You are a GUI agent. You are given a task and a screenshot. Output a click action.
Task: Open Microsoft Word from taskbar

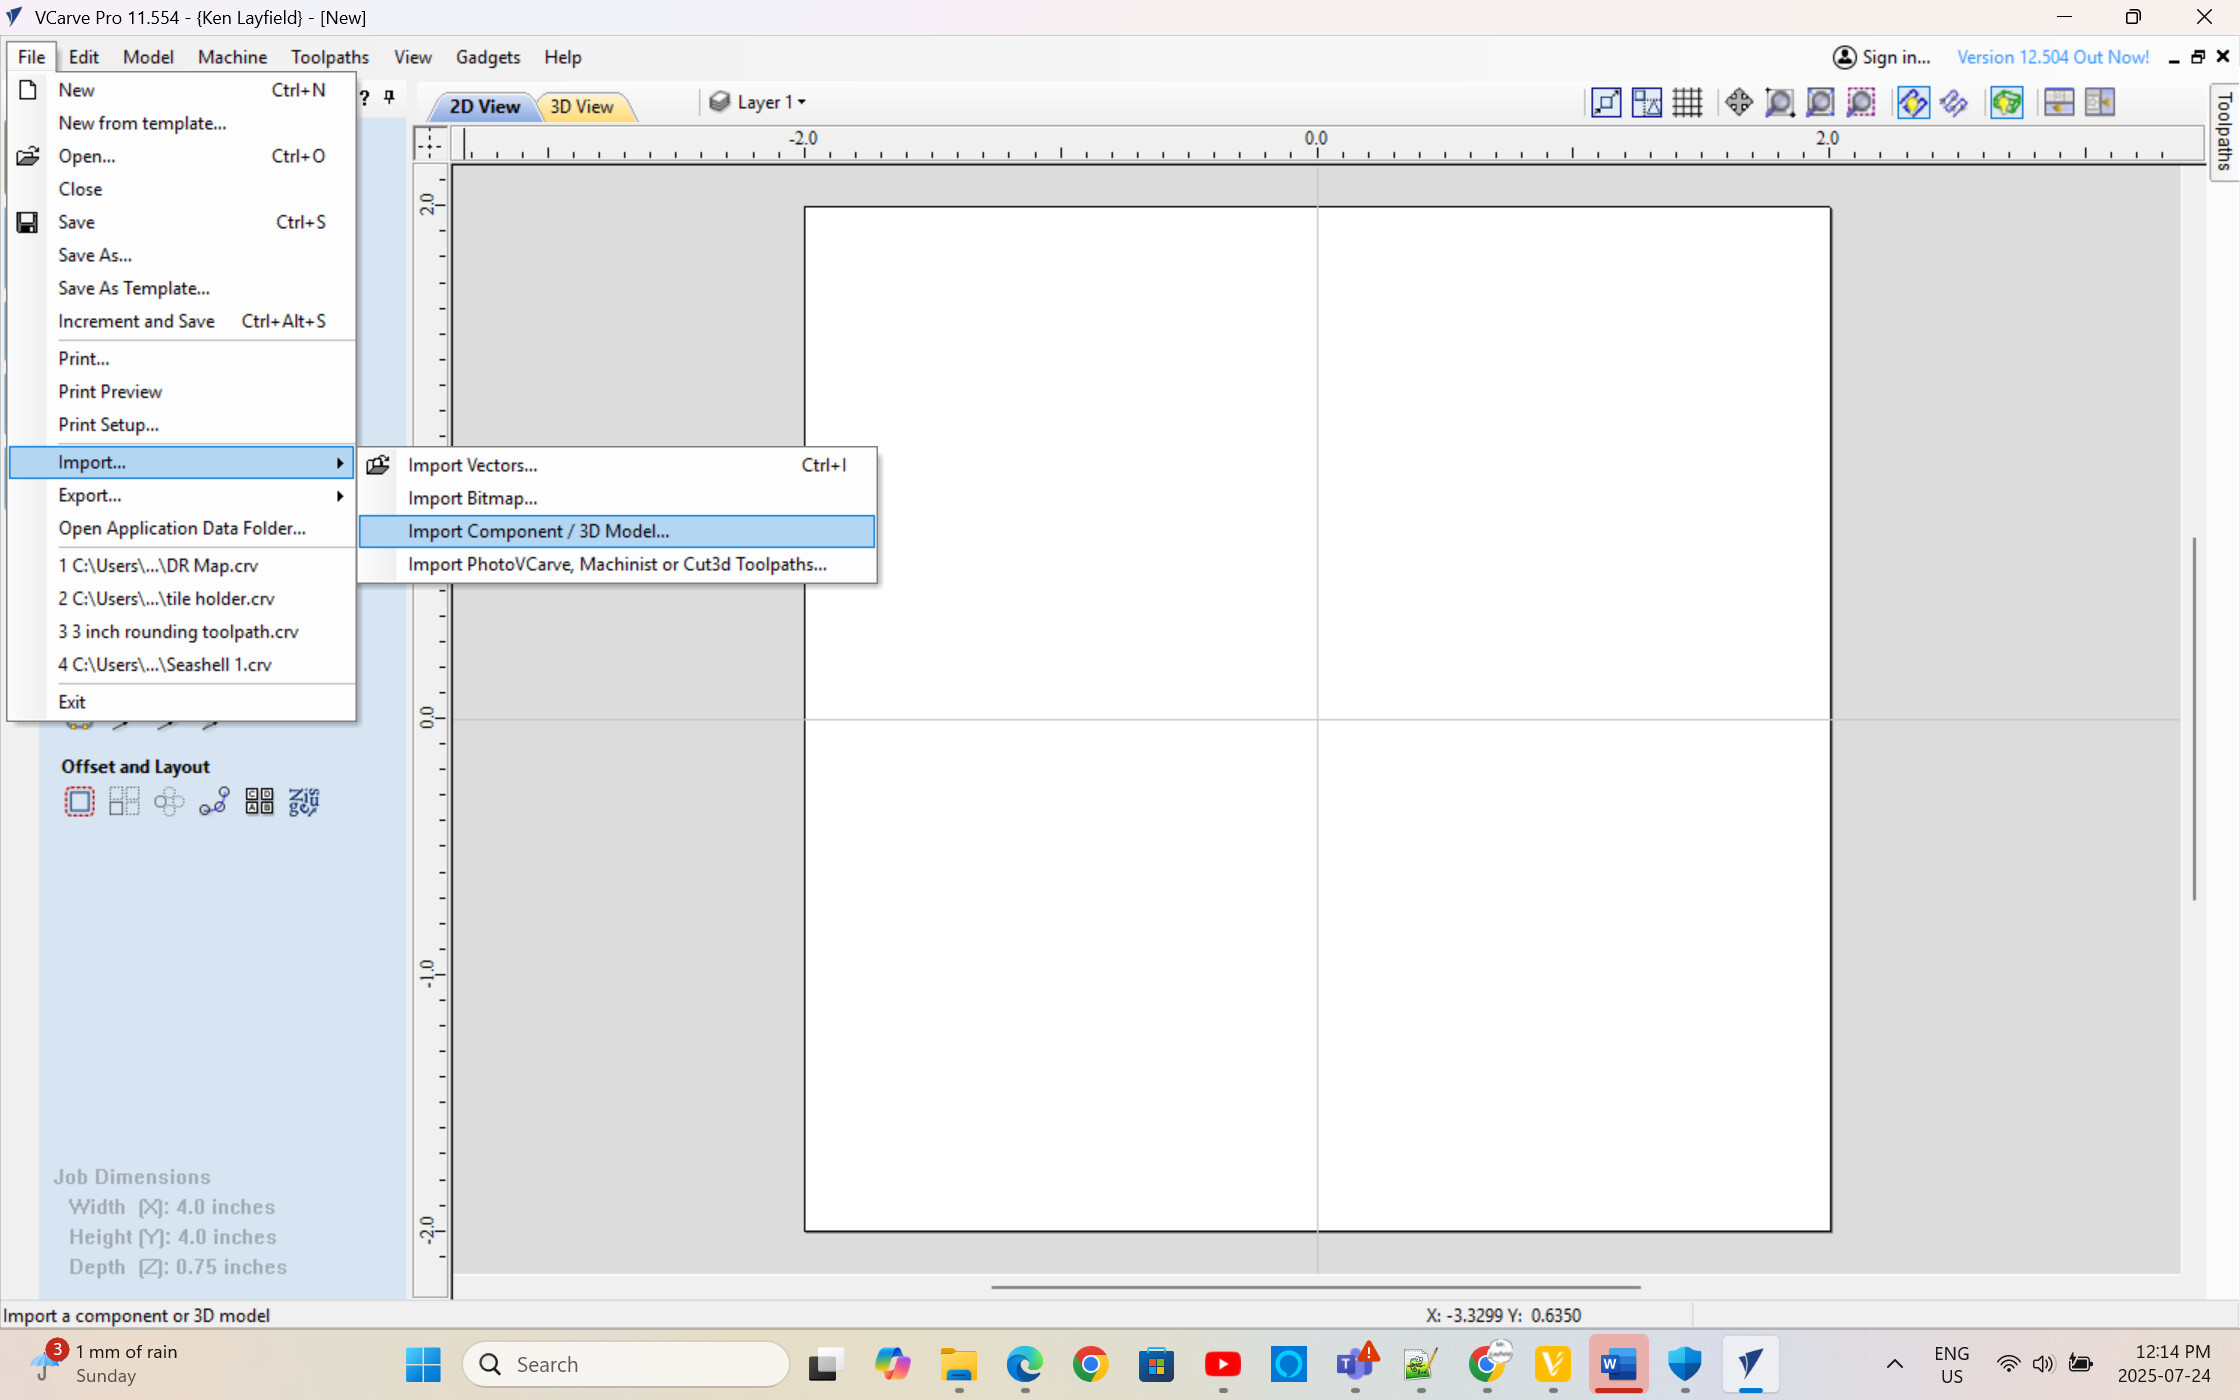(1618, 1364)
